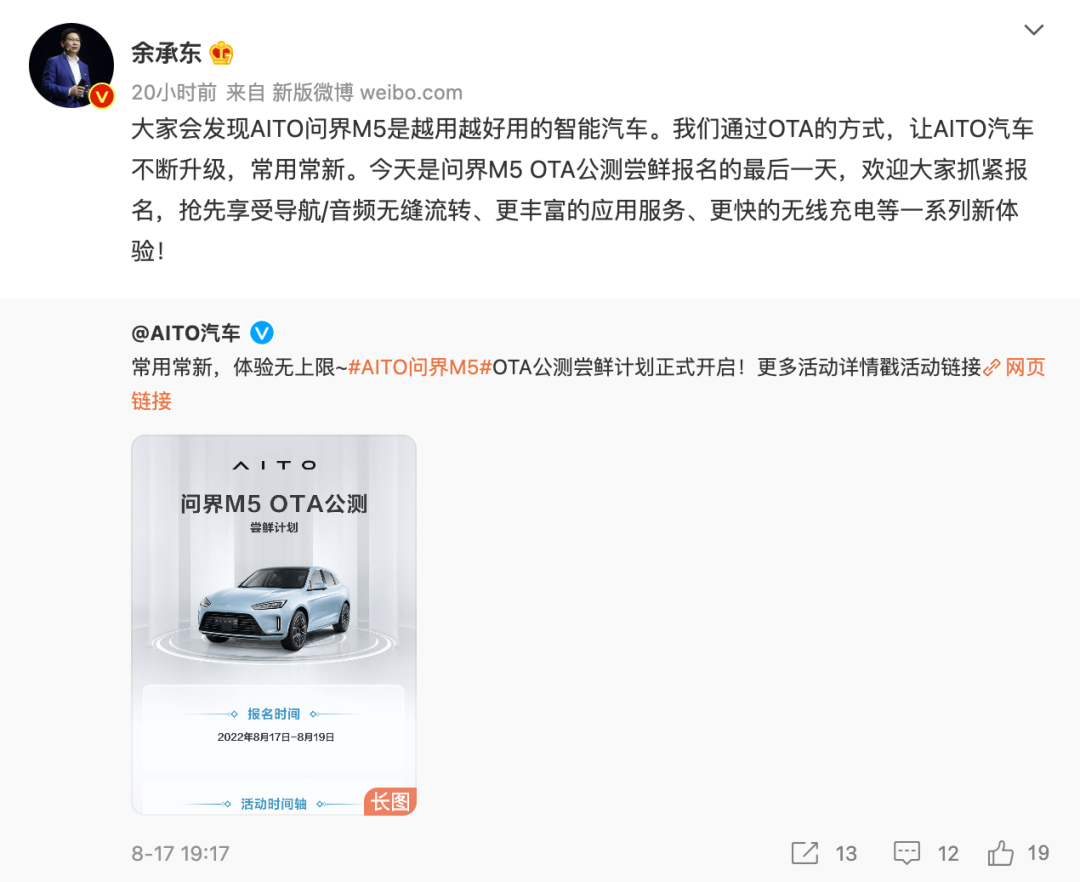Click AITO汽车's blue verified badge

pos(261,333)
